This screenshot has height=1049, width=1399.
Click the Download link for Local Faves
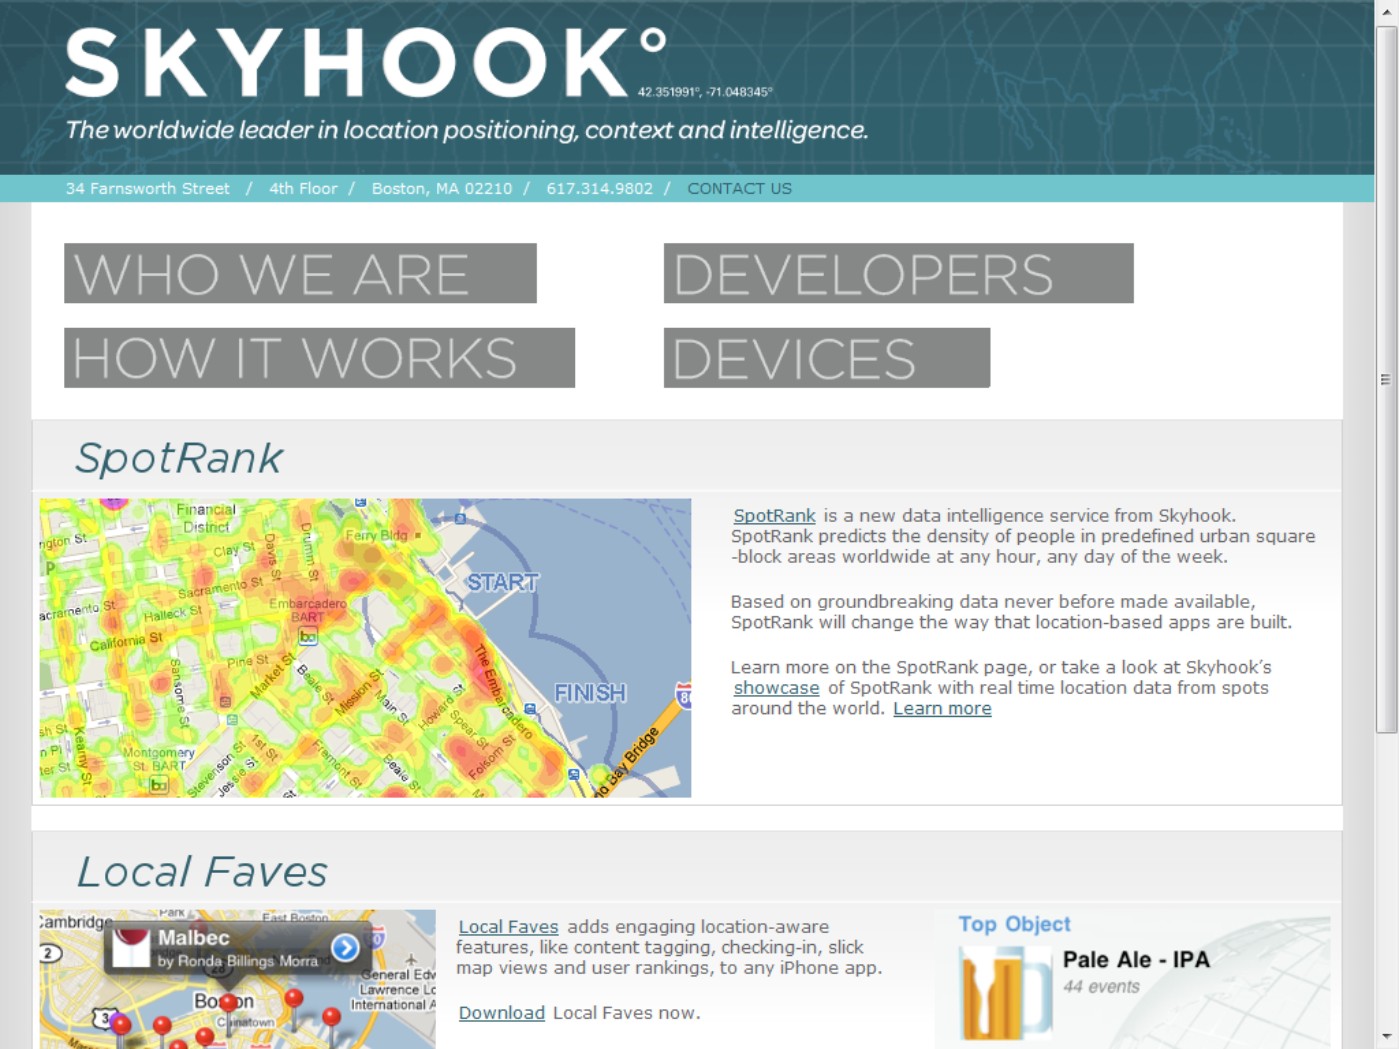pyautogui.click(x=501, y=1013)
